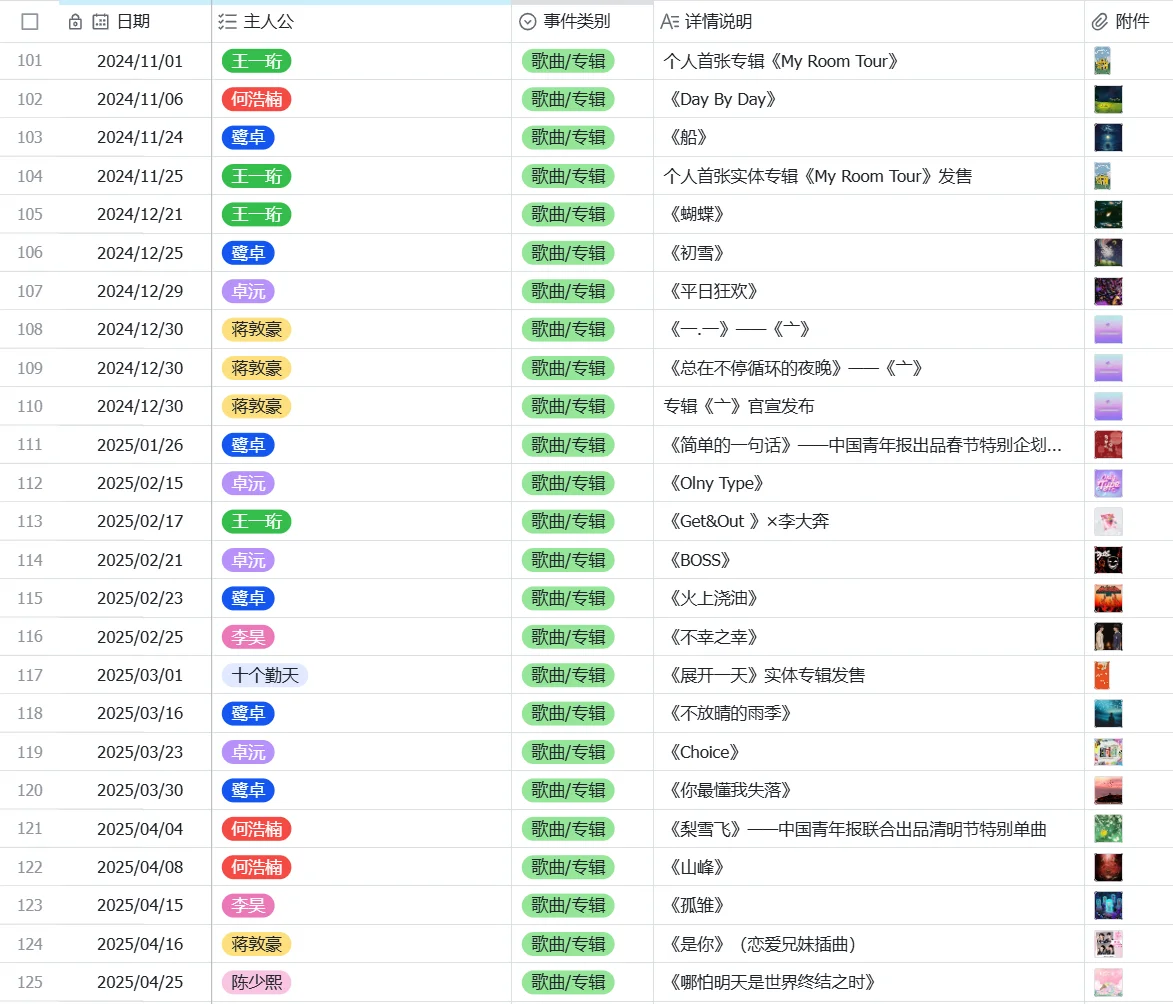Open attachment thumbnail for《初雪》
Screen dimensions: 1173x1004
(x=1108, y=253)
